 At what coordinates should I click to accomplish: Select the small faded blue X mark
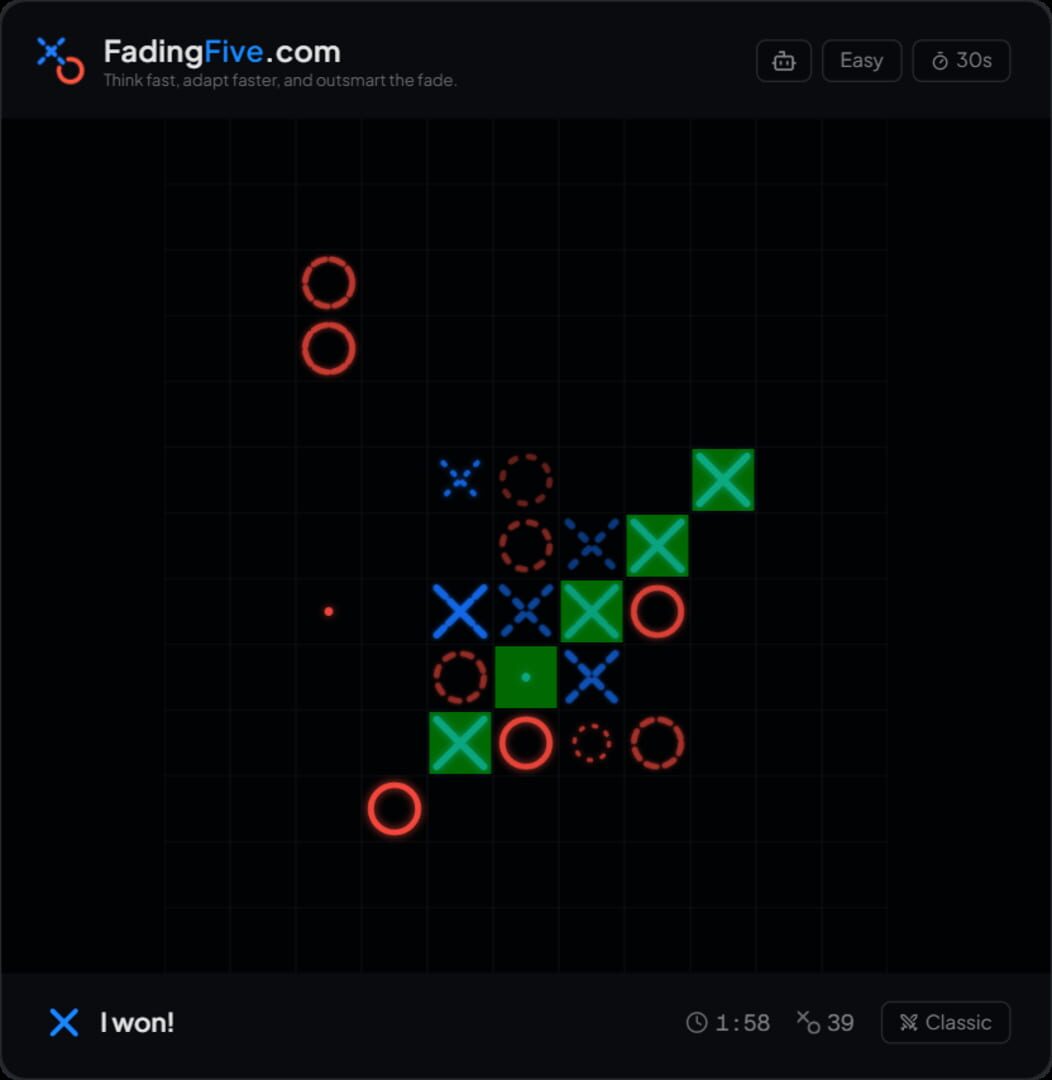tap(459, 479)
